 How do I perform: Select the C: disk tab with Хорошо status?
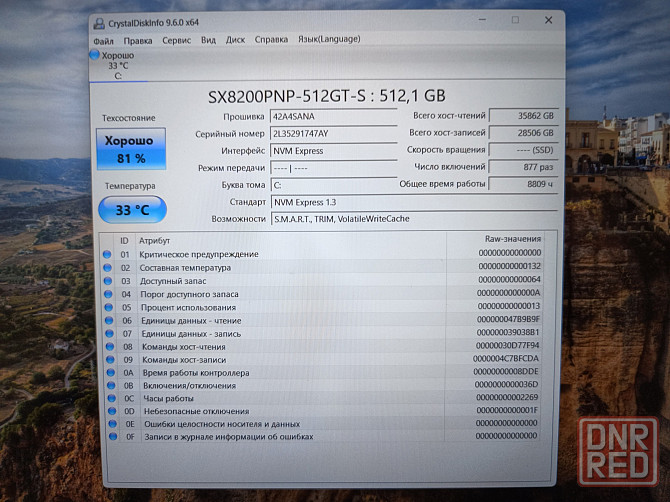[118, 66]
